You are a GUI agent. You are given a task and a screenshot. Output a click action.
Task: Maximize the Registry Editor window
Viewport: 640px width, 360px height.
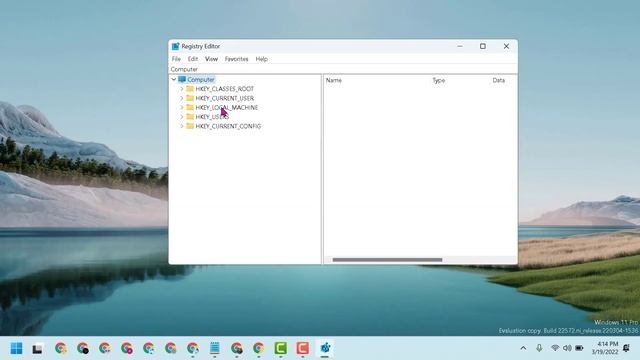pyautogui.click(x=483, y=46)
